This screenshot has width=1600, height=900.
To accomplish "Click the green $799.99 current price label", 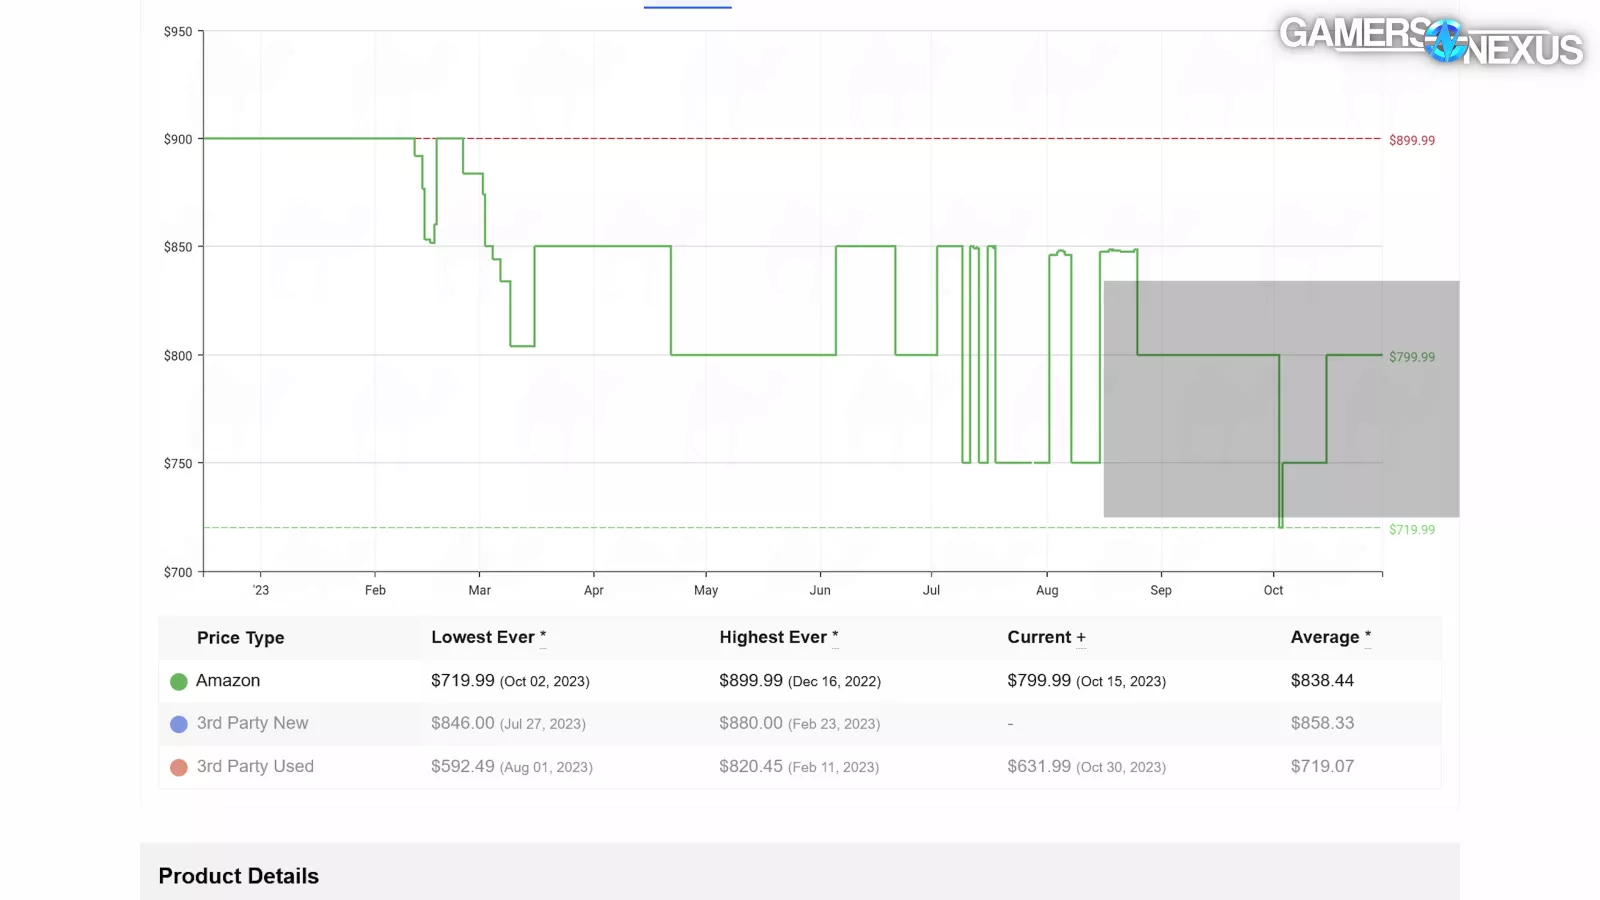I will click(x=1411, y=357).
